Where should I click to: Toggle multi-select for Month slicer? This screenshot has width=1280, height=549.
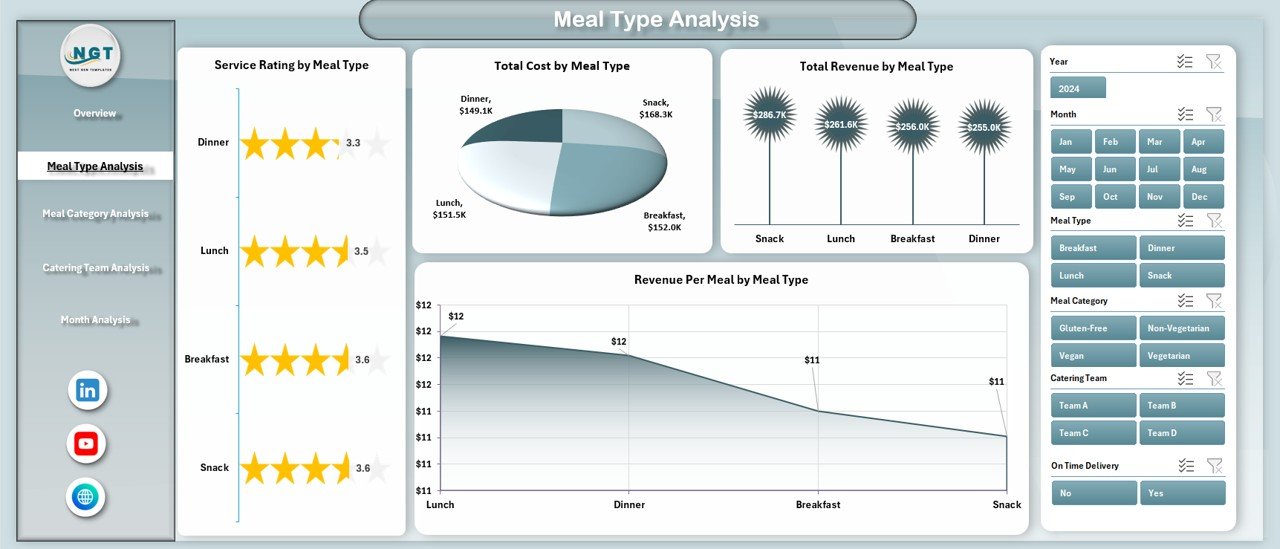[x=1185, y=114]
